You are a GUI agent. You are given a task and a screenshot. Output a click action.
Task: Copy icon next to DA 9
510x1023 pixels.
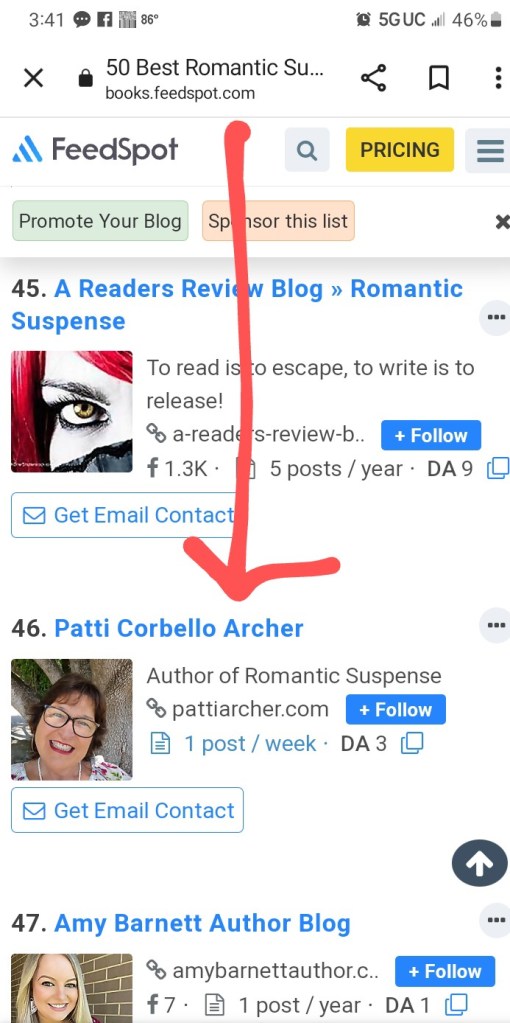tap(498, 468)
